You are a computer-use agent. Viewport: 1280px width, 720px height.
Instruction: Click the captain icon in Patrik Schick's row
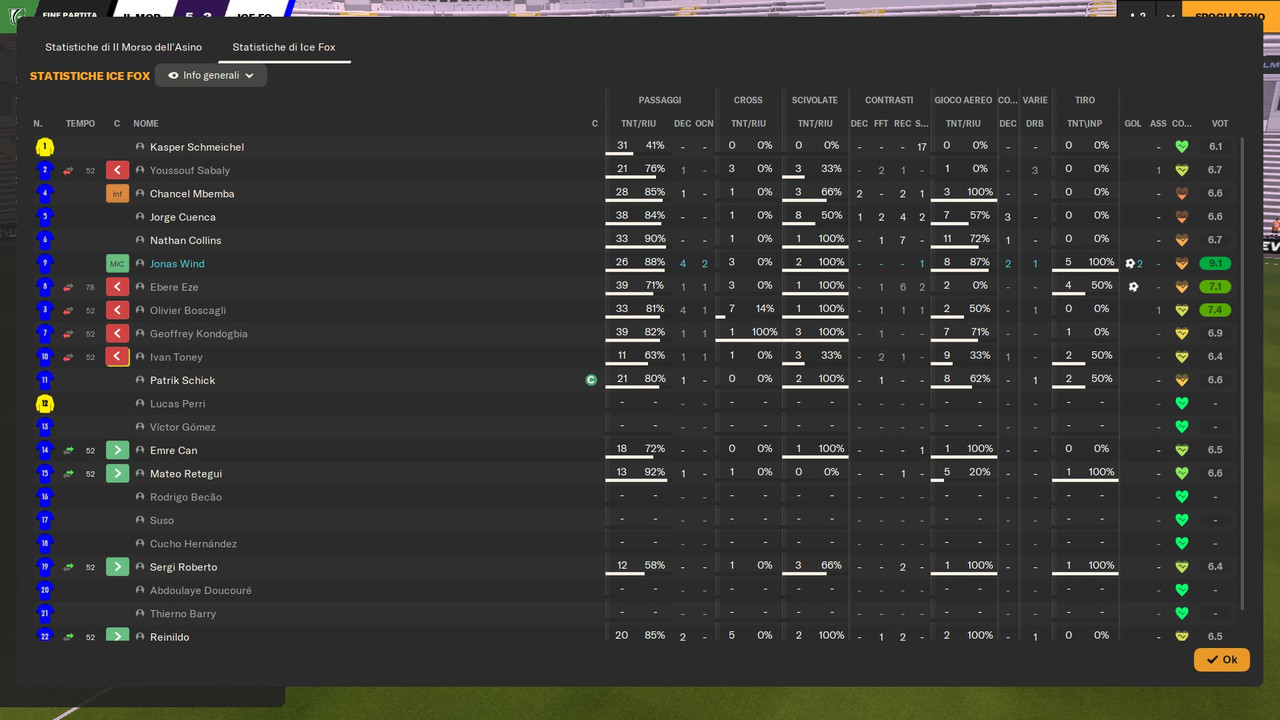point(591,380)
